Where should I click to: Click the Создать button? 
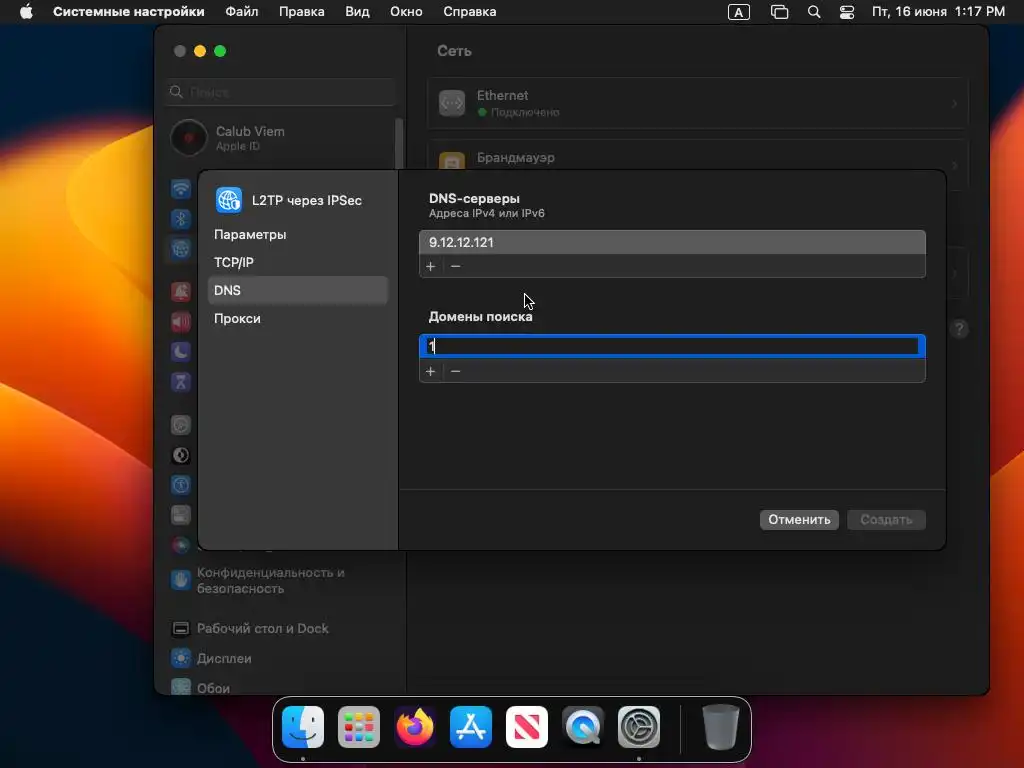pos(886,520)
